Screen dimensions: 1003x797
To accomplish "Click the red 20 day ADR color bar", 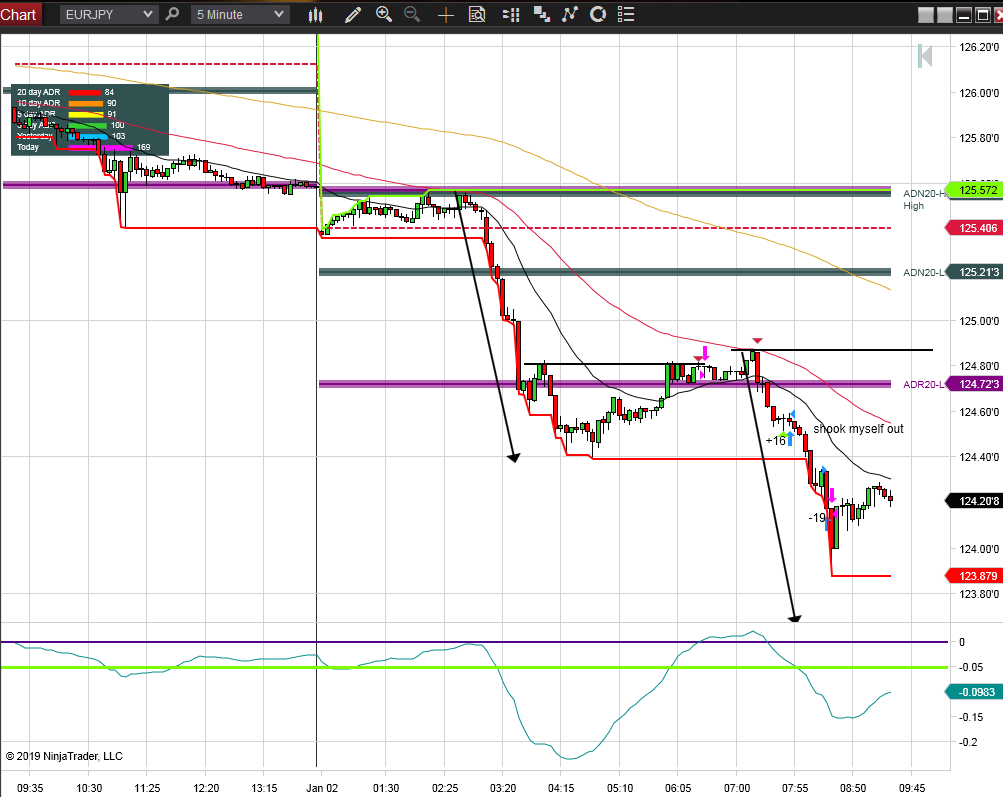I will (x=84, y=92).
